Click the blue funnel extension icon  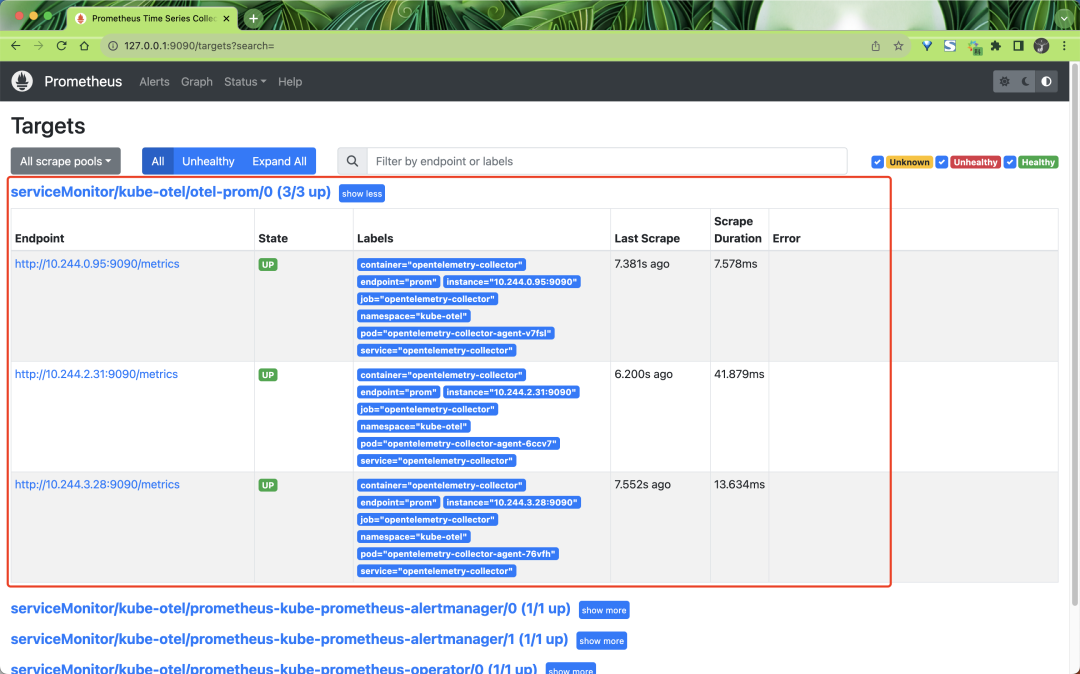pyautogui.click(x=926, y=46)
